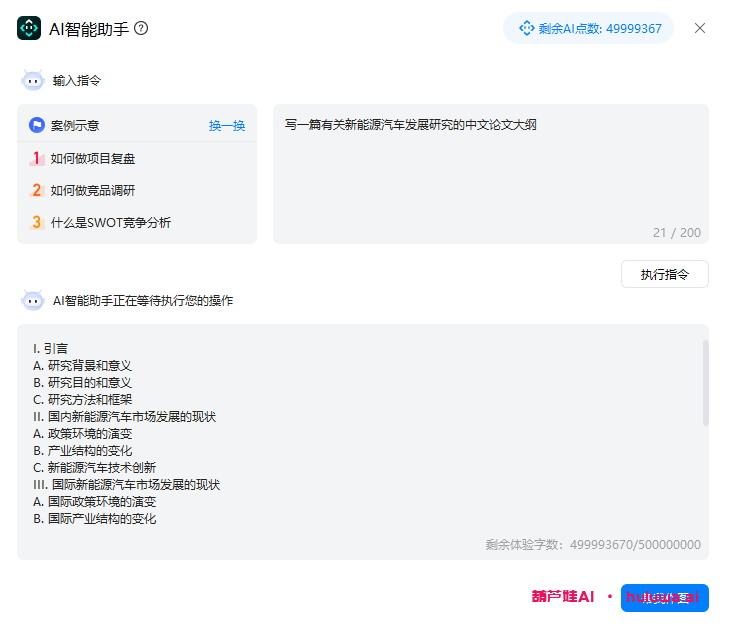729x632 pixels.
Task: Click the 剩余体验字数 counter text
Action: pos(592,545)
